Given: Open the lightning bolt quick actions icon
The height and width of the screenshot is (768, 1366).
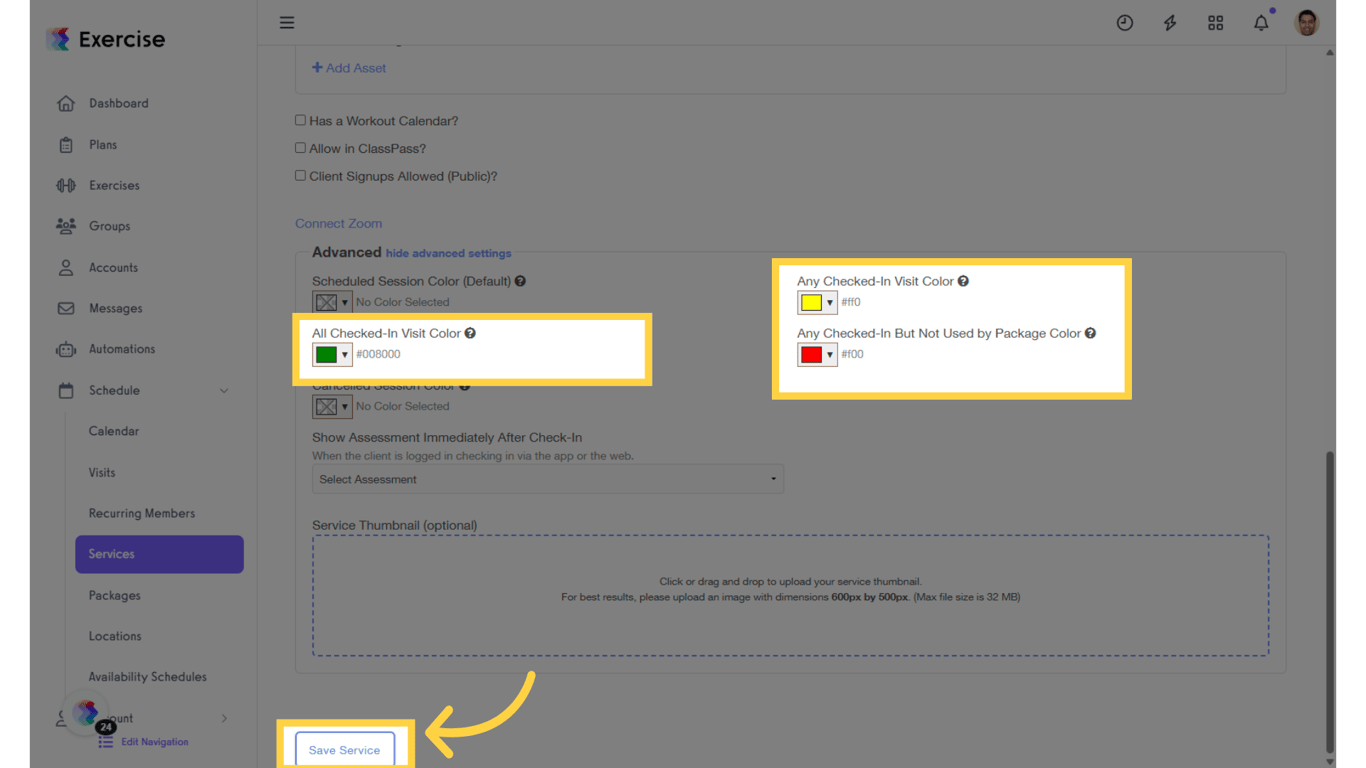Looking at the screenshot, I should 1170,23.
